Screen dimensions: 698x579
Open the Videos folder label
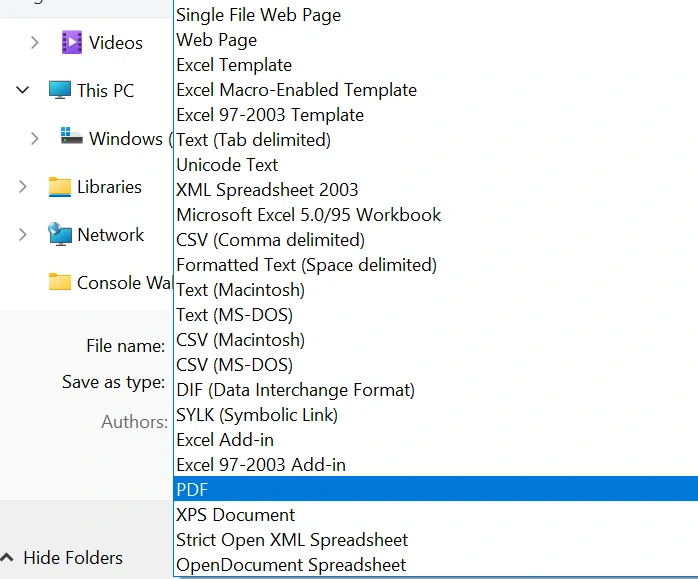tap(116, 43)
